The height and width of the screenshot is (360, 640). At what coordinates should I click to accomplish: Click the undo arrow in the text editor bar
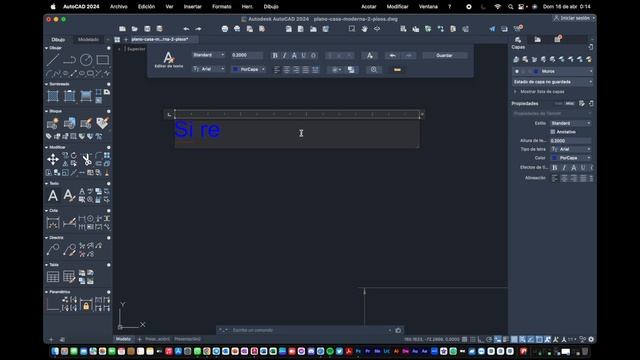[x=392, y=56]
